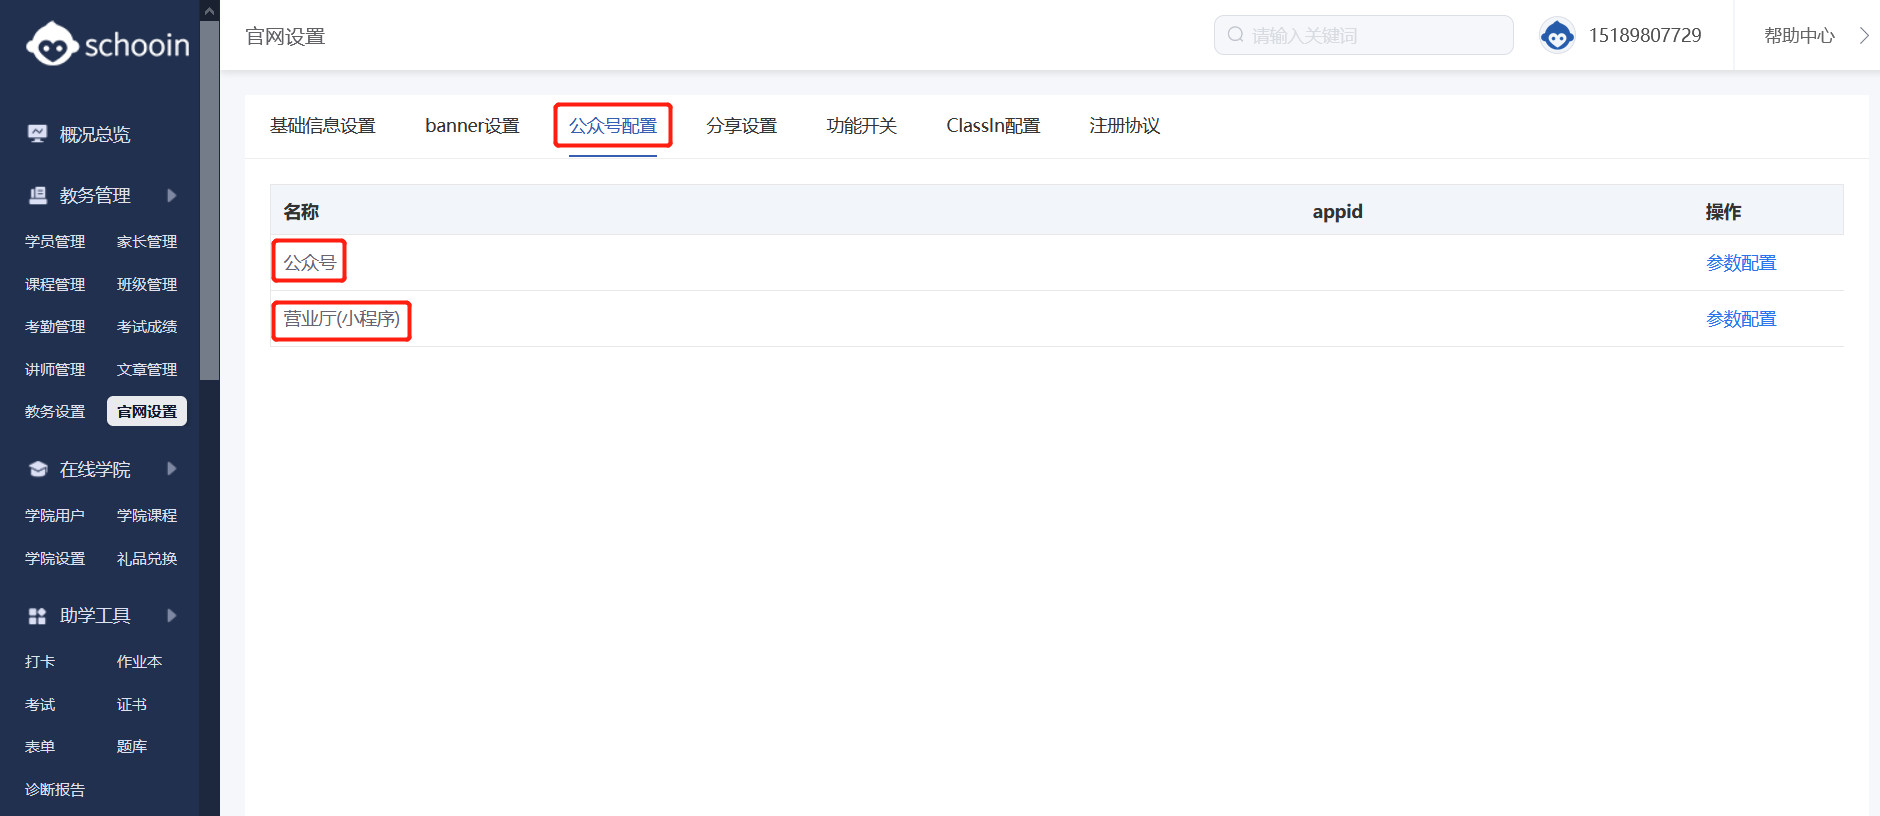
Task: Click the 助学工具 grid icon
Action: [37, 616]
